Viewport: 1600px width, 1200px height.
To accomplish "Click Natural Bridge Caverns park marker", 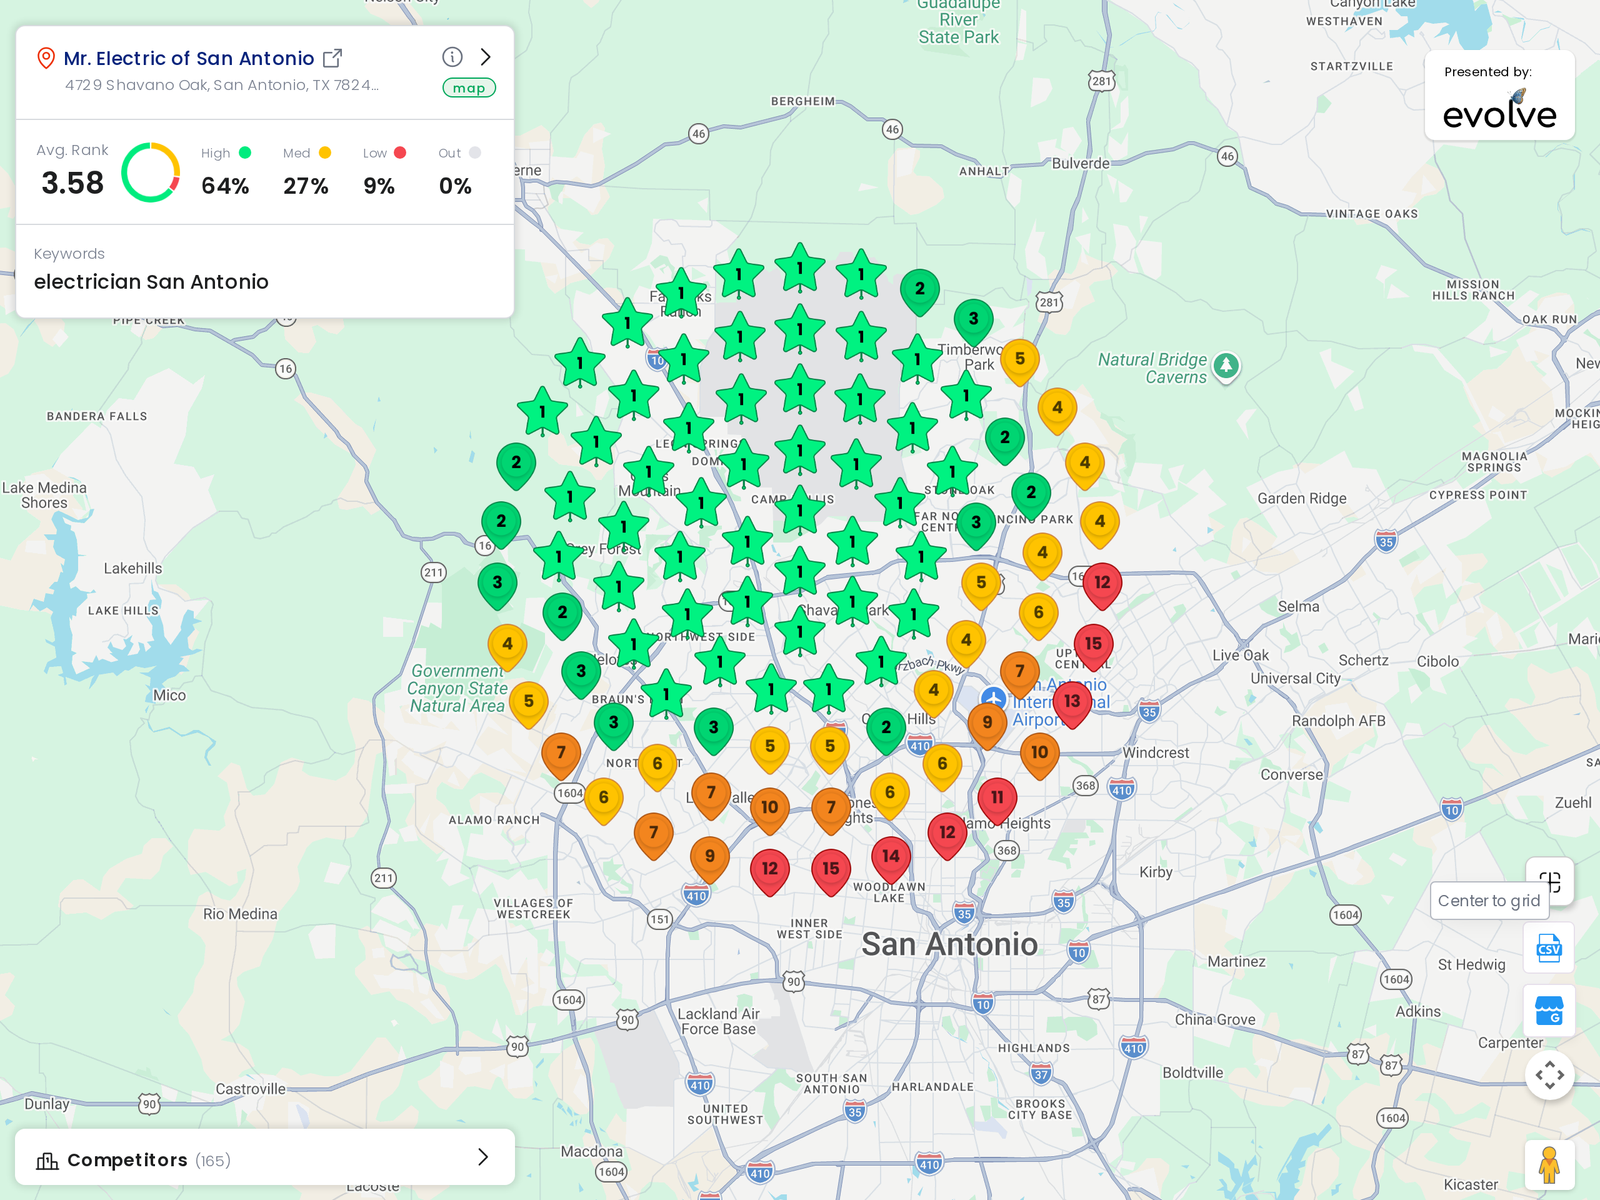I will [1226, 367].
